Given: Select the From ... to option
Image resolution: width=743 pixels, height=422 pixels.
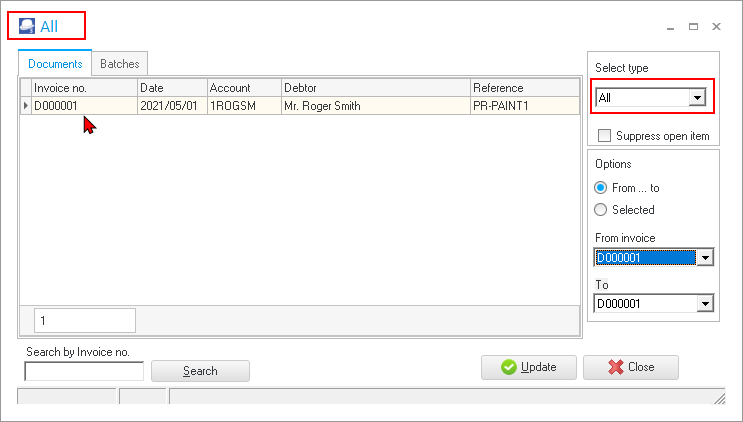Looking at the screenshot, I should click(x=601, y=188).
